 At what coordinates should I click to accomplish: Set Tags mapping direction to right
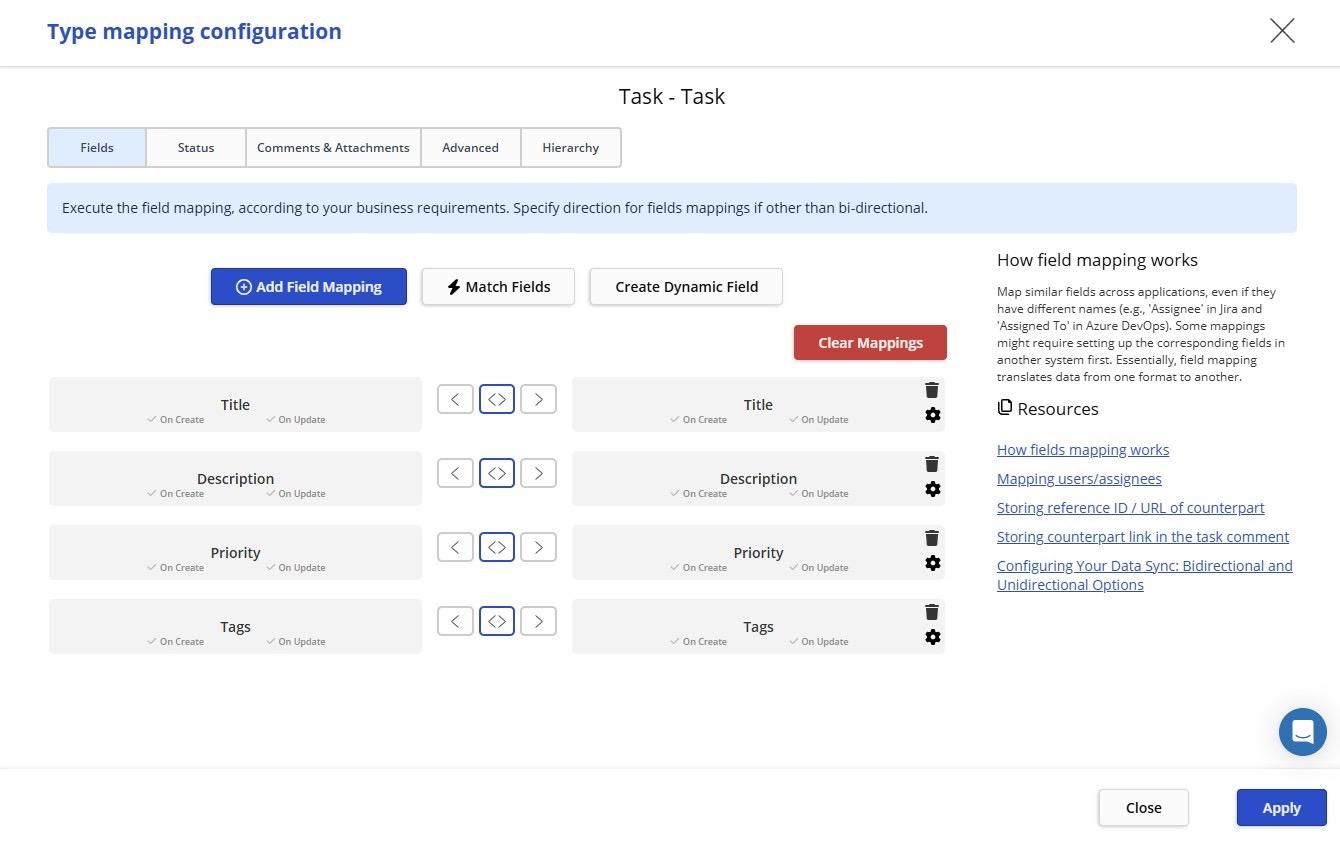pyautogui.click(x=538, y=621)
